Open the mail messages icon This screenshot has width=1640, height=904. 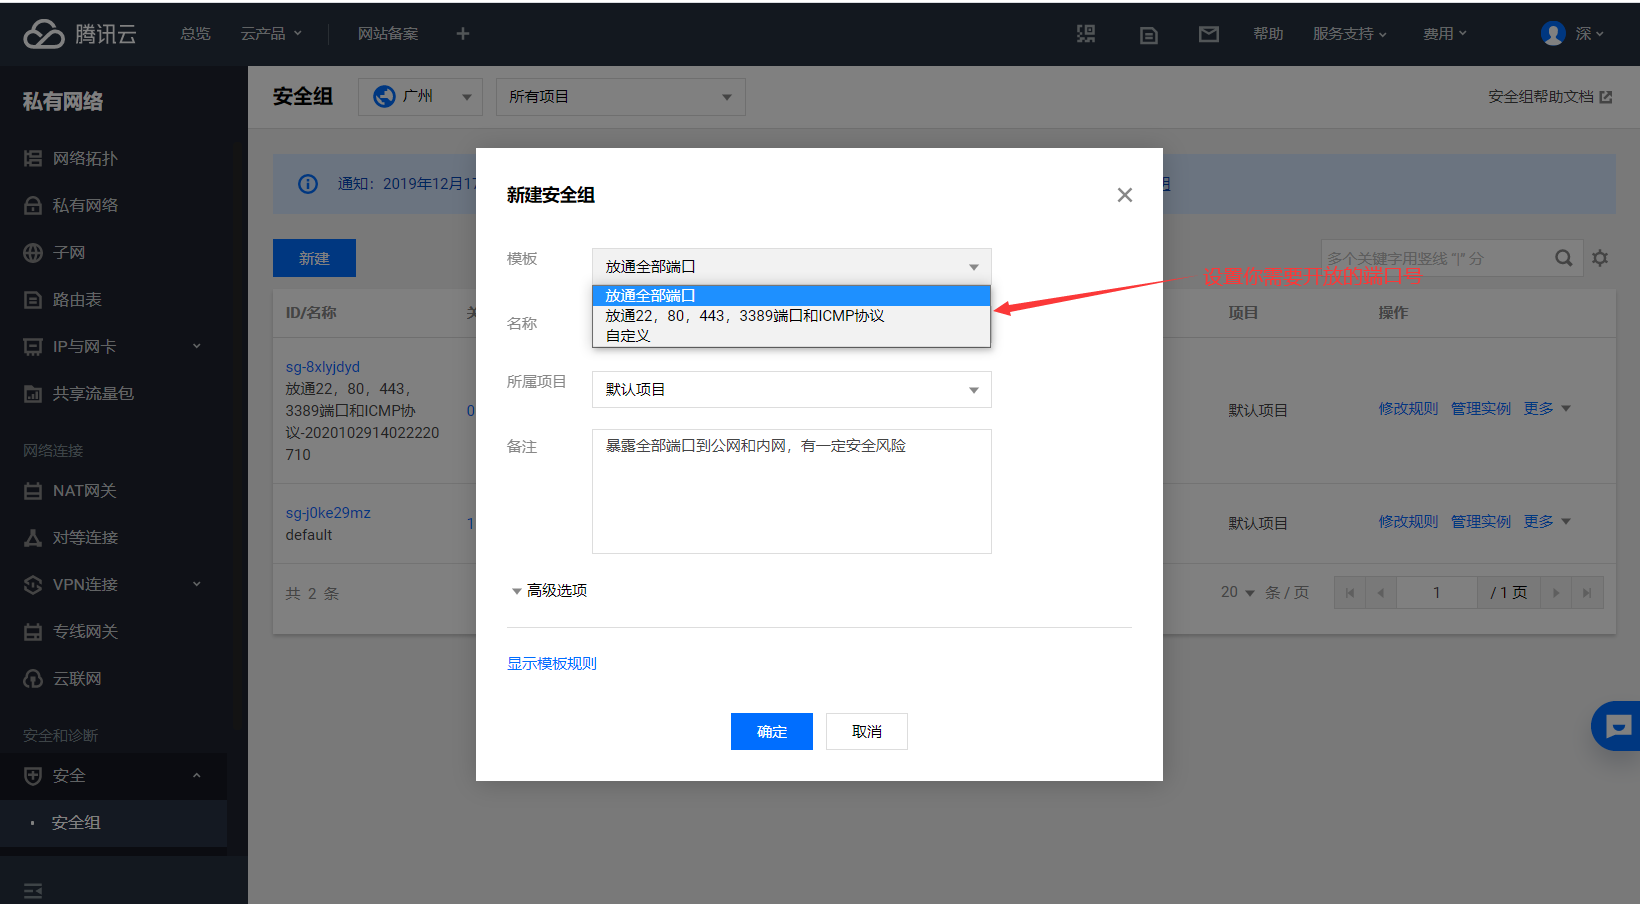coord(1208,34)
